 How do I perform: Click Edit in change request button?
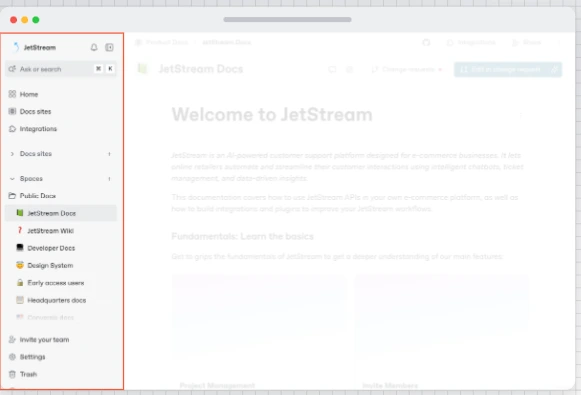point(501,69)
